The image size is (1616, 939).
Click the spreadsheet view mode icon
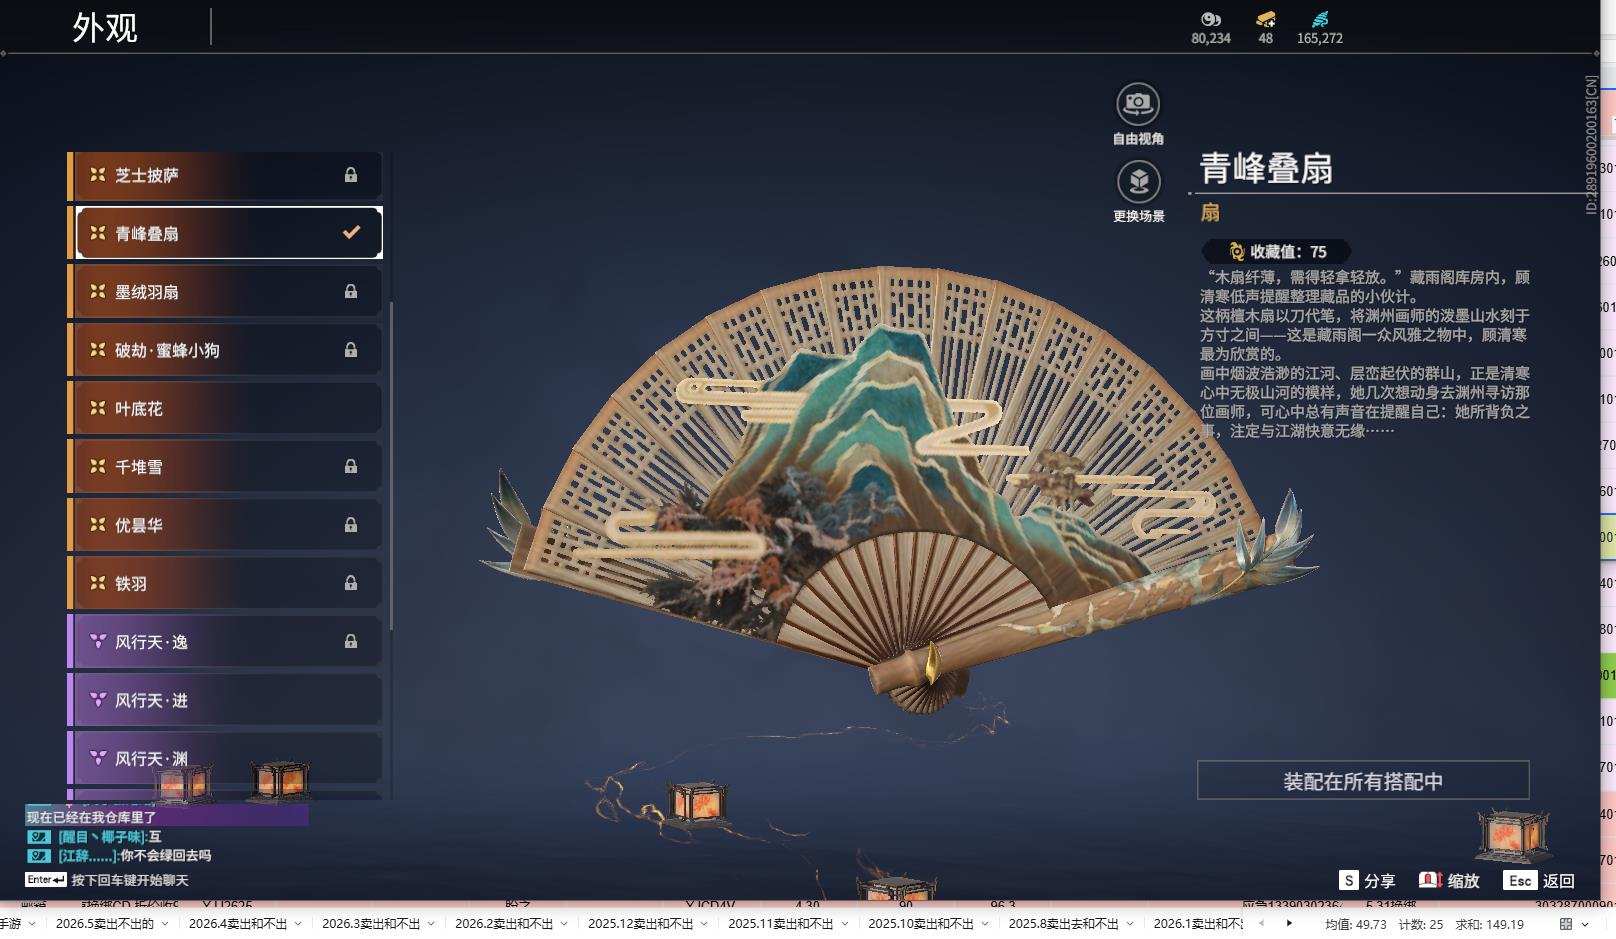[x=1566, y=924]
